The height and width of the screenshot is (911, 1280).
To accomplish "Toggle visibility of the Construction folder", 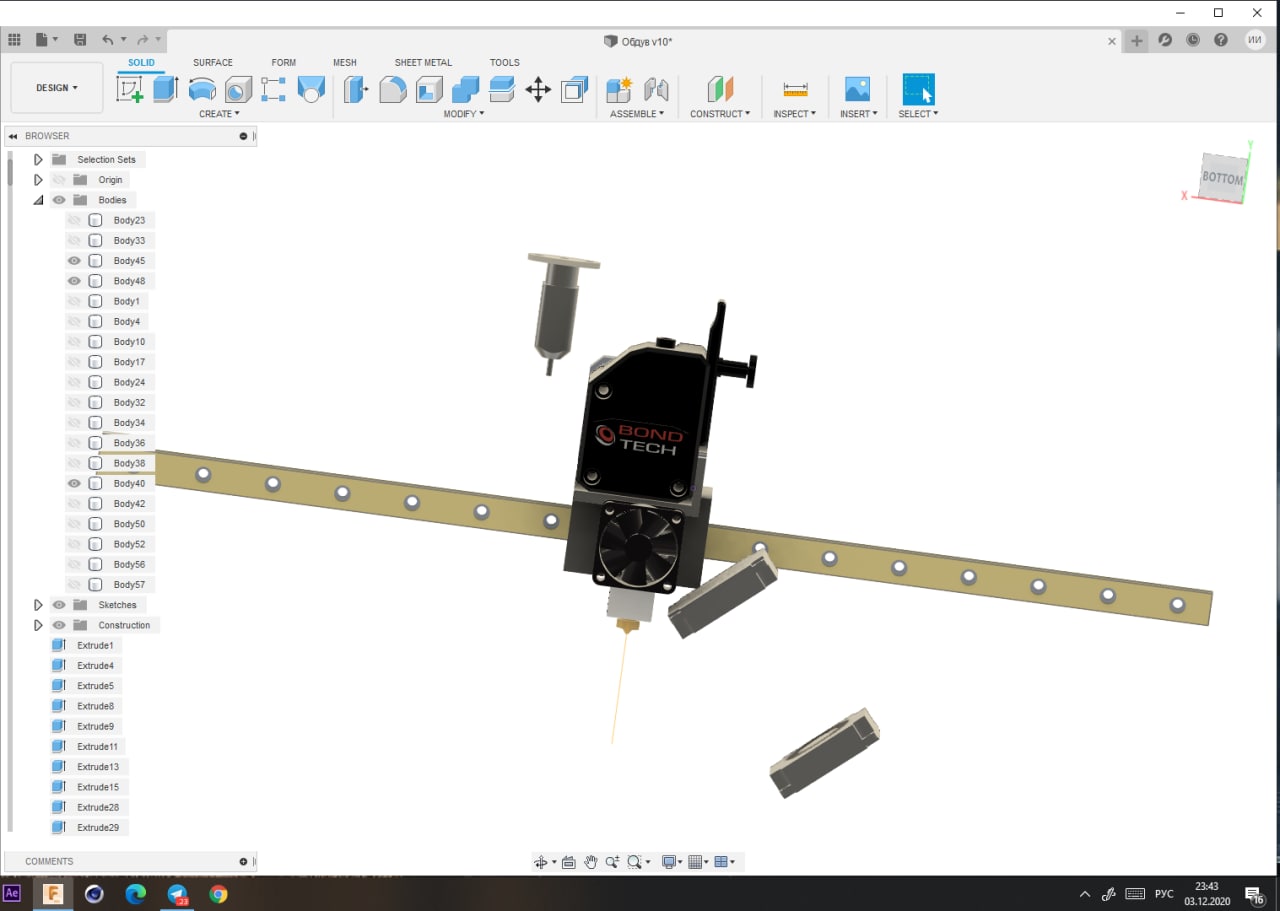I will (59, 625).
